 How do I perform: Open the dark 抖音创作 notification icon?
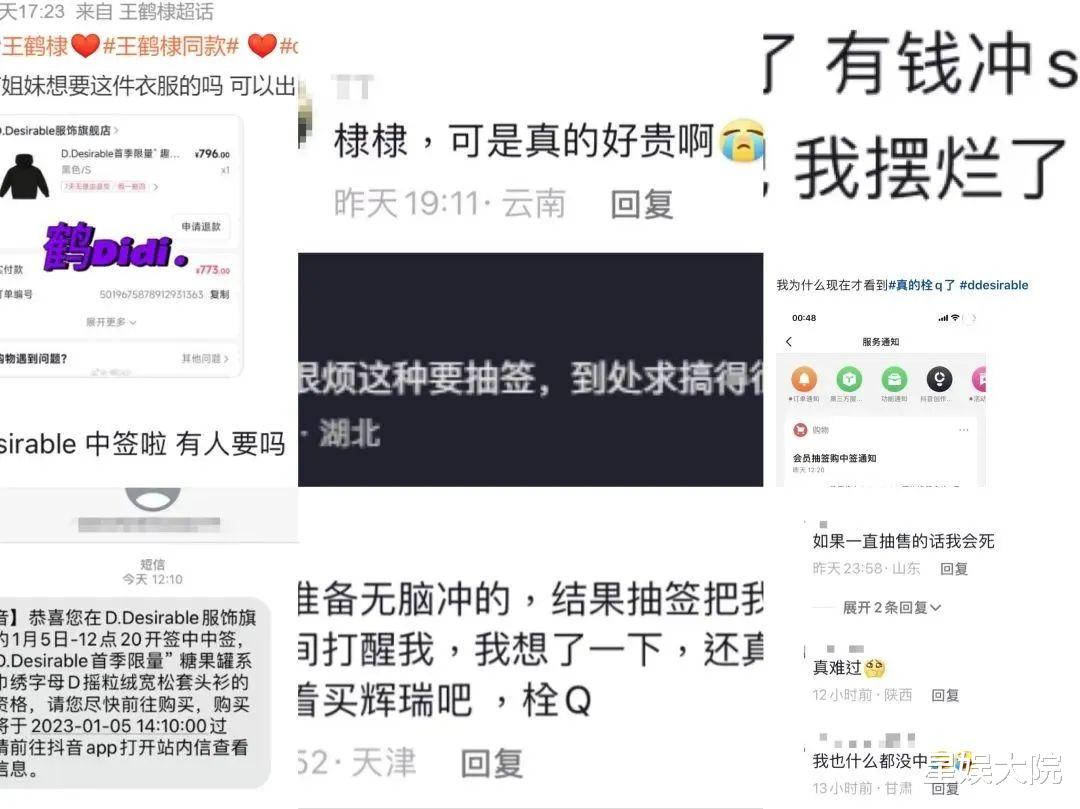click(939, 379)
